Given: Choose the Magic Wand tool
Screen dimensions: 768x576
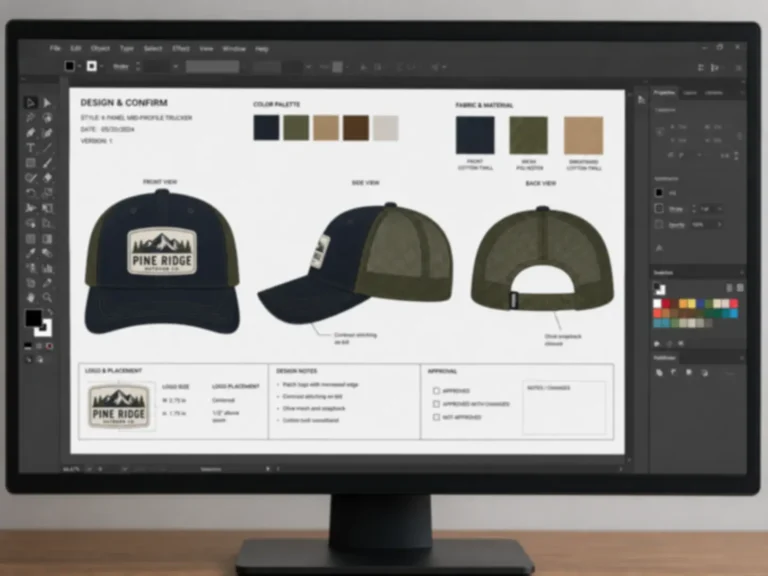Looking at the screenshot, I should [30, 118].
